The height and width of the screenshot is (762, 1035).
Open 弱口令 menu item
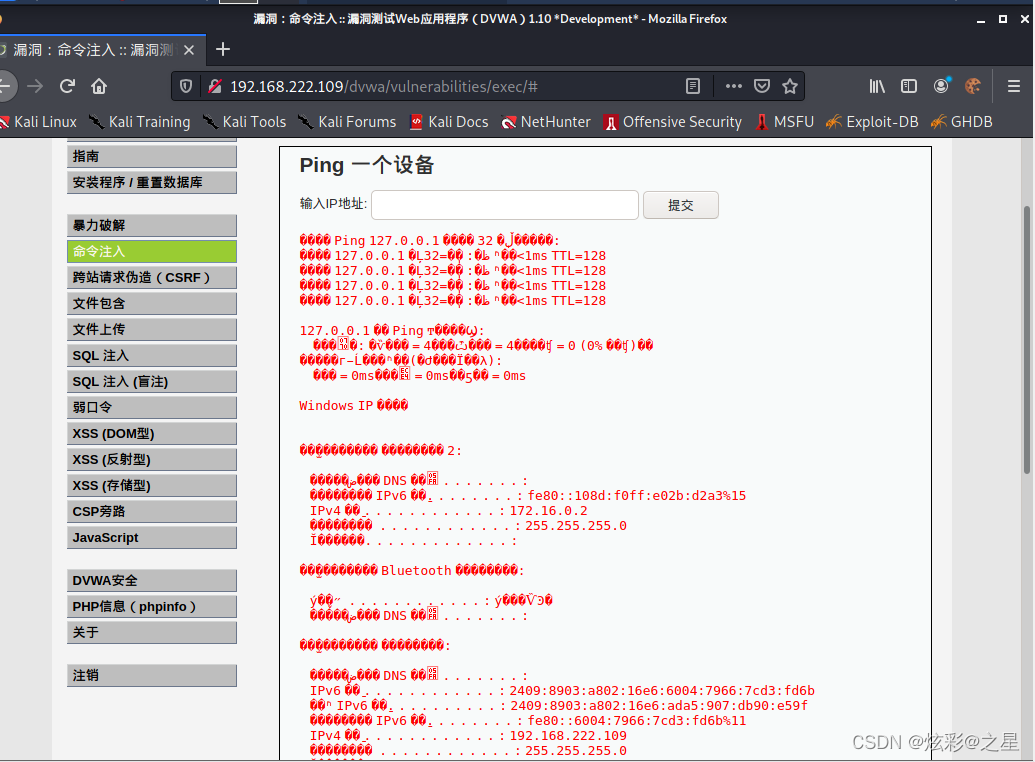click(x=152, y=407)
